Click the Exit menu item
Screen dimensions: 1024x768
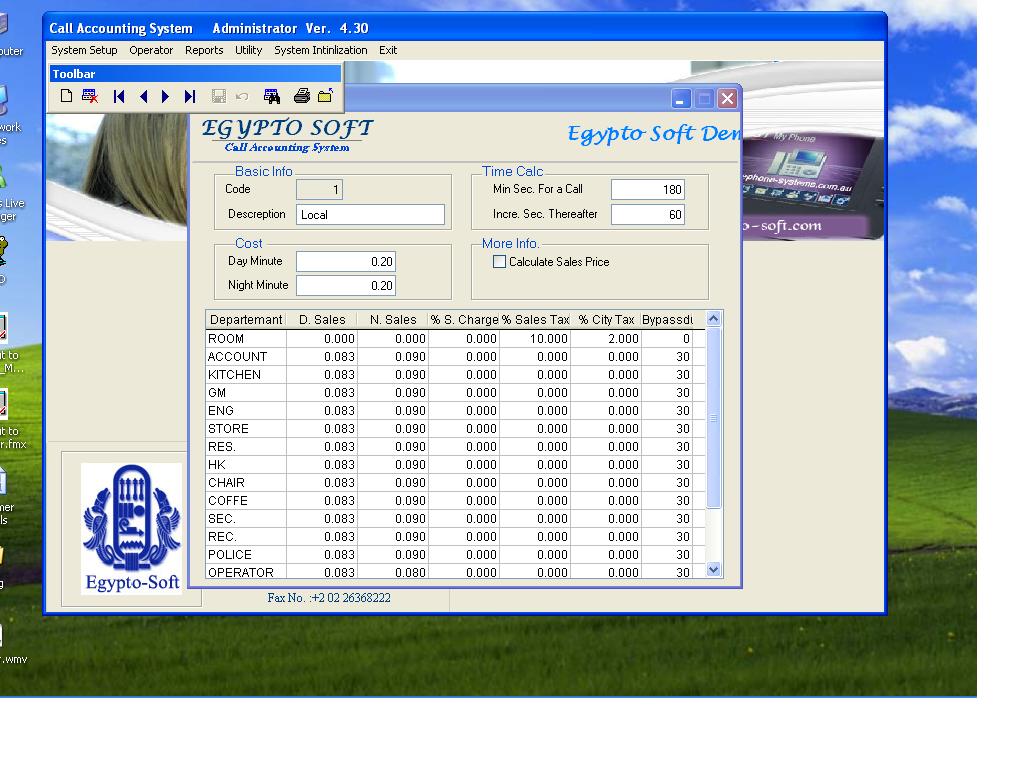(x=388, y=50)
